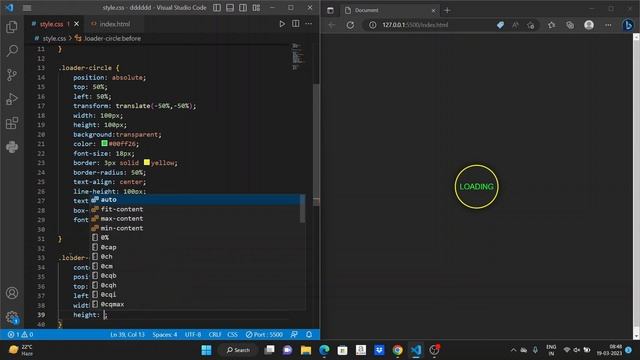This screenshot has height=360, width=640.
Task: Open a new tab in Edge
Action: [447, 10]
